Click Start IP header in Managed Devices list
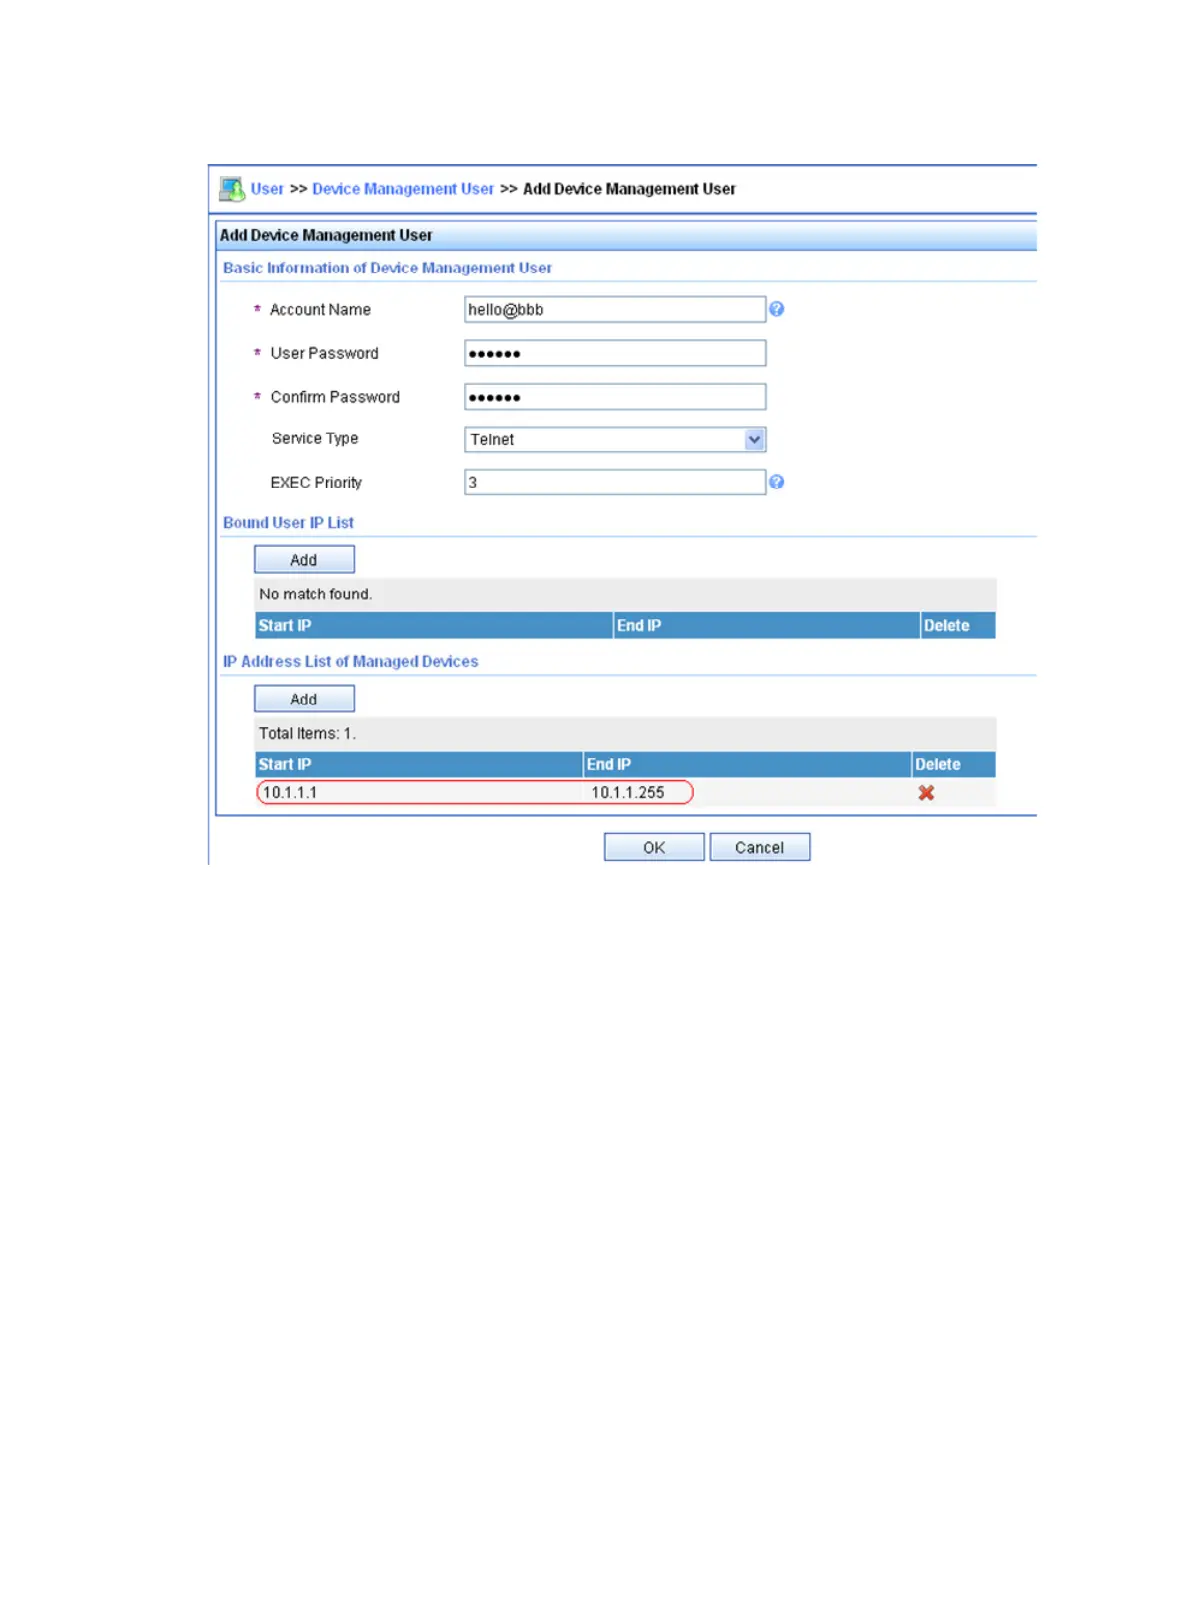The image size is (1190, 1616). [419, 764]
